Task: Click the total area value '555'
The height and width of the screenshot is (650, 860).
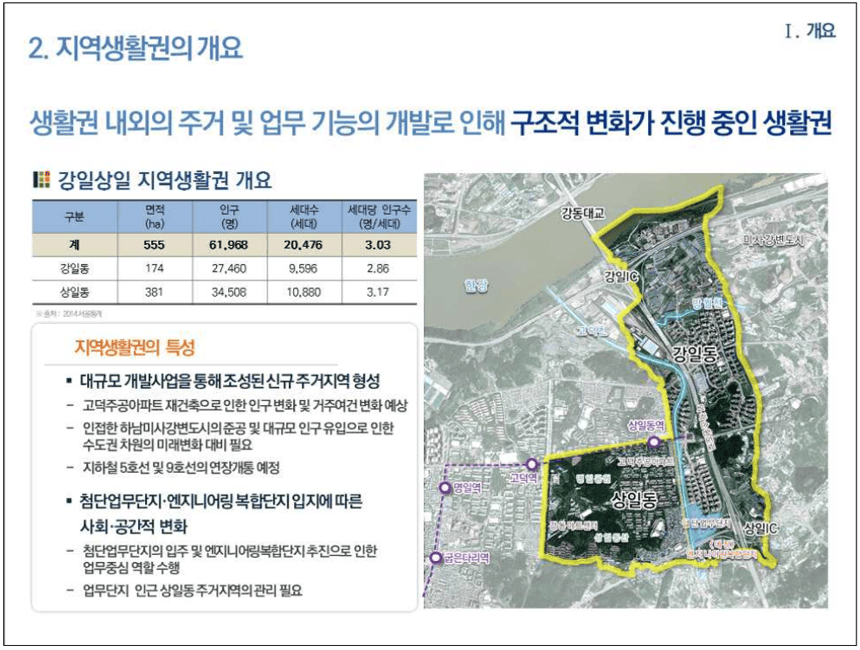Action: click(x=154, y=245)
